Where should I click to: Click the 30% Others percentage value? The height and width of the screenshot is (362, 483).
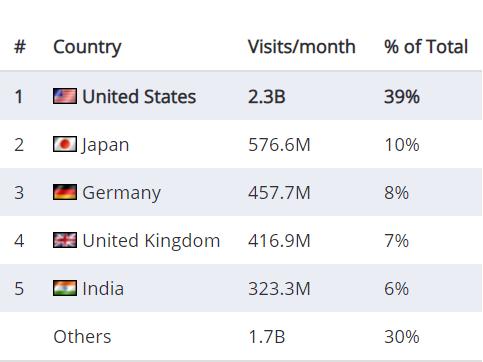tap(402, 337)
